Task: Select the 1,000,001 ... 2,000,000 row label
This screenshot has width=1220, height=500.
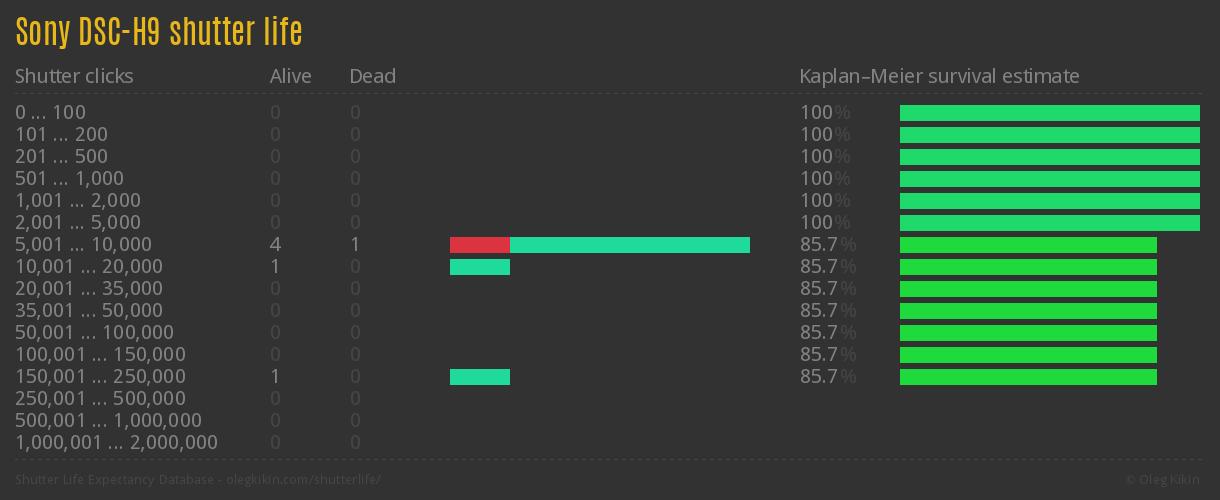Action: 116,443
